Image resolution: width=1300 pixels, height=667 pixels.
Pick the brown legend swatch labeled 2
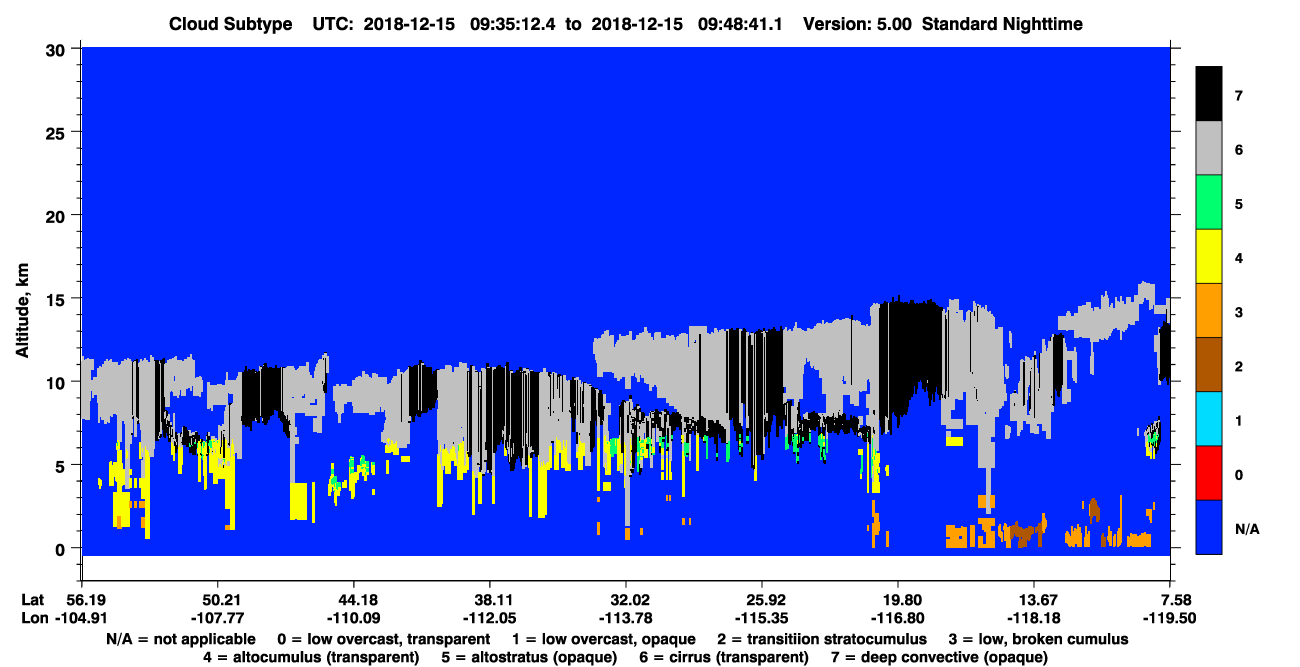click(x=1209, y=365)
